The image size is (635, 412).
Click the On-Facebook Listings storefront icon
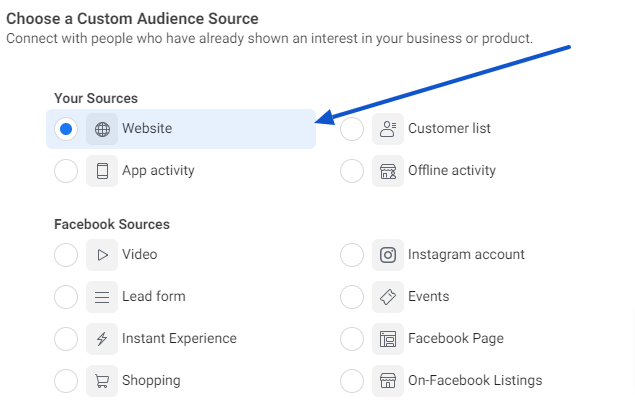388,381
